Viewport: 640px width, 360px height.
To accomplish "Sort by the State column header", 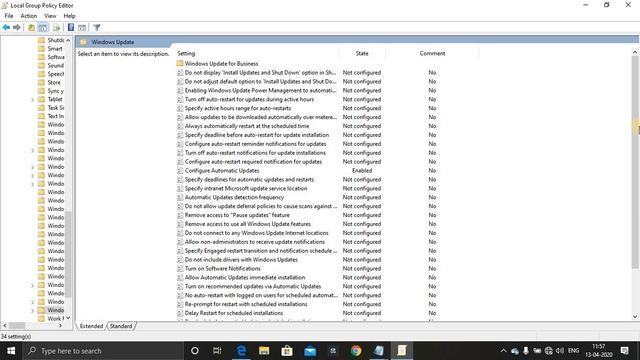I will point(362,53).
